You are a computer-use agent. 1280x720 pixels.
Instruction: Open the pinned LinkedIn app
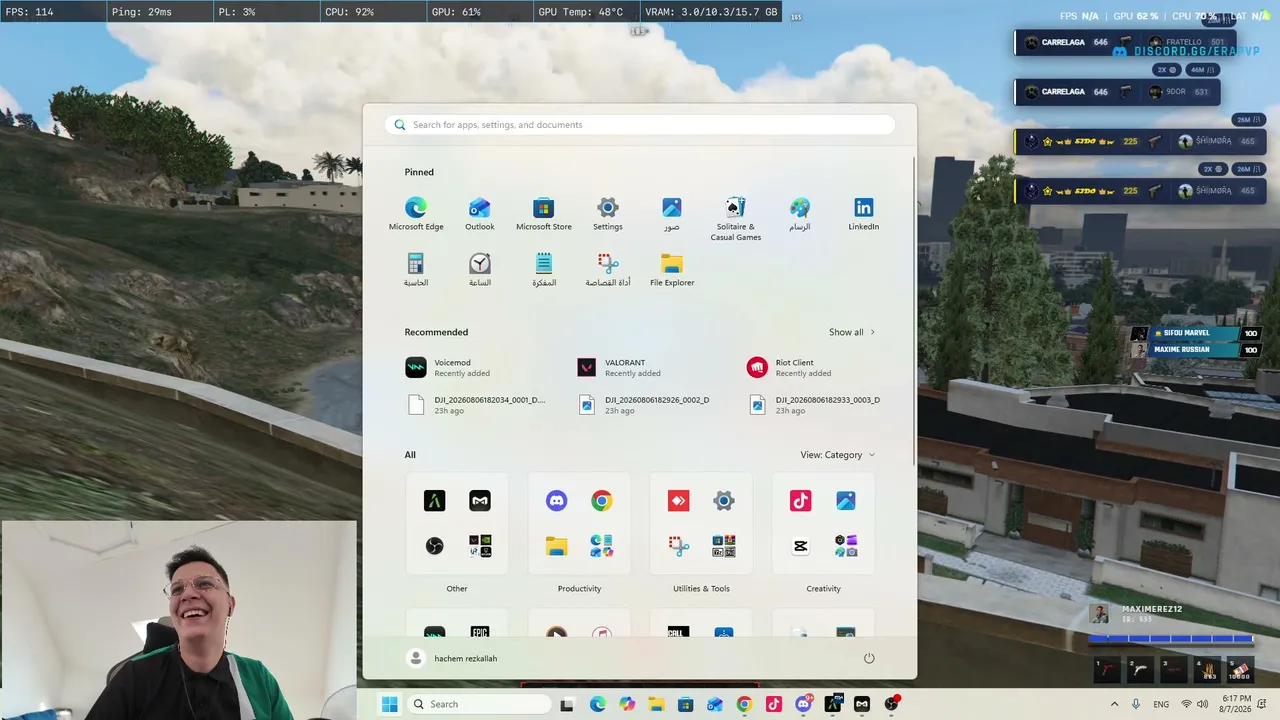tap(864, 214)
